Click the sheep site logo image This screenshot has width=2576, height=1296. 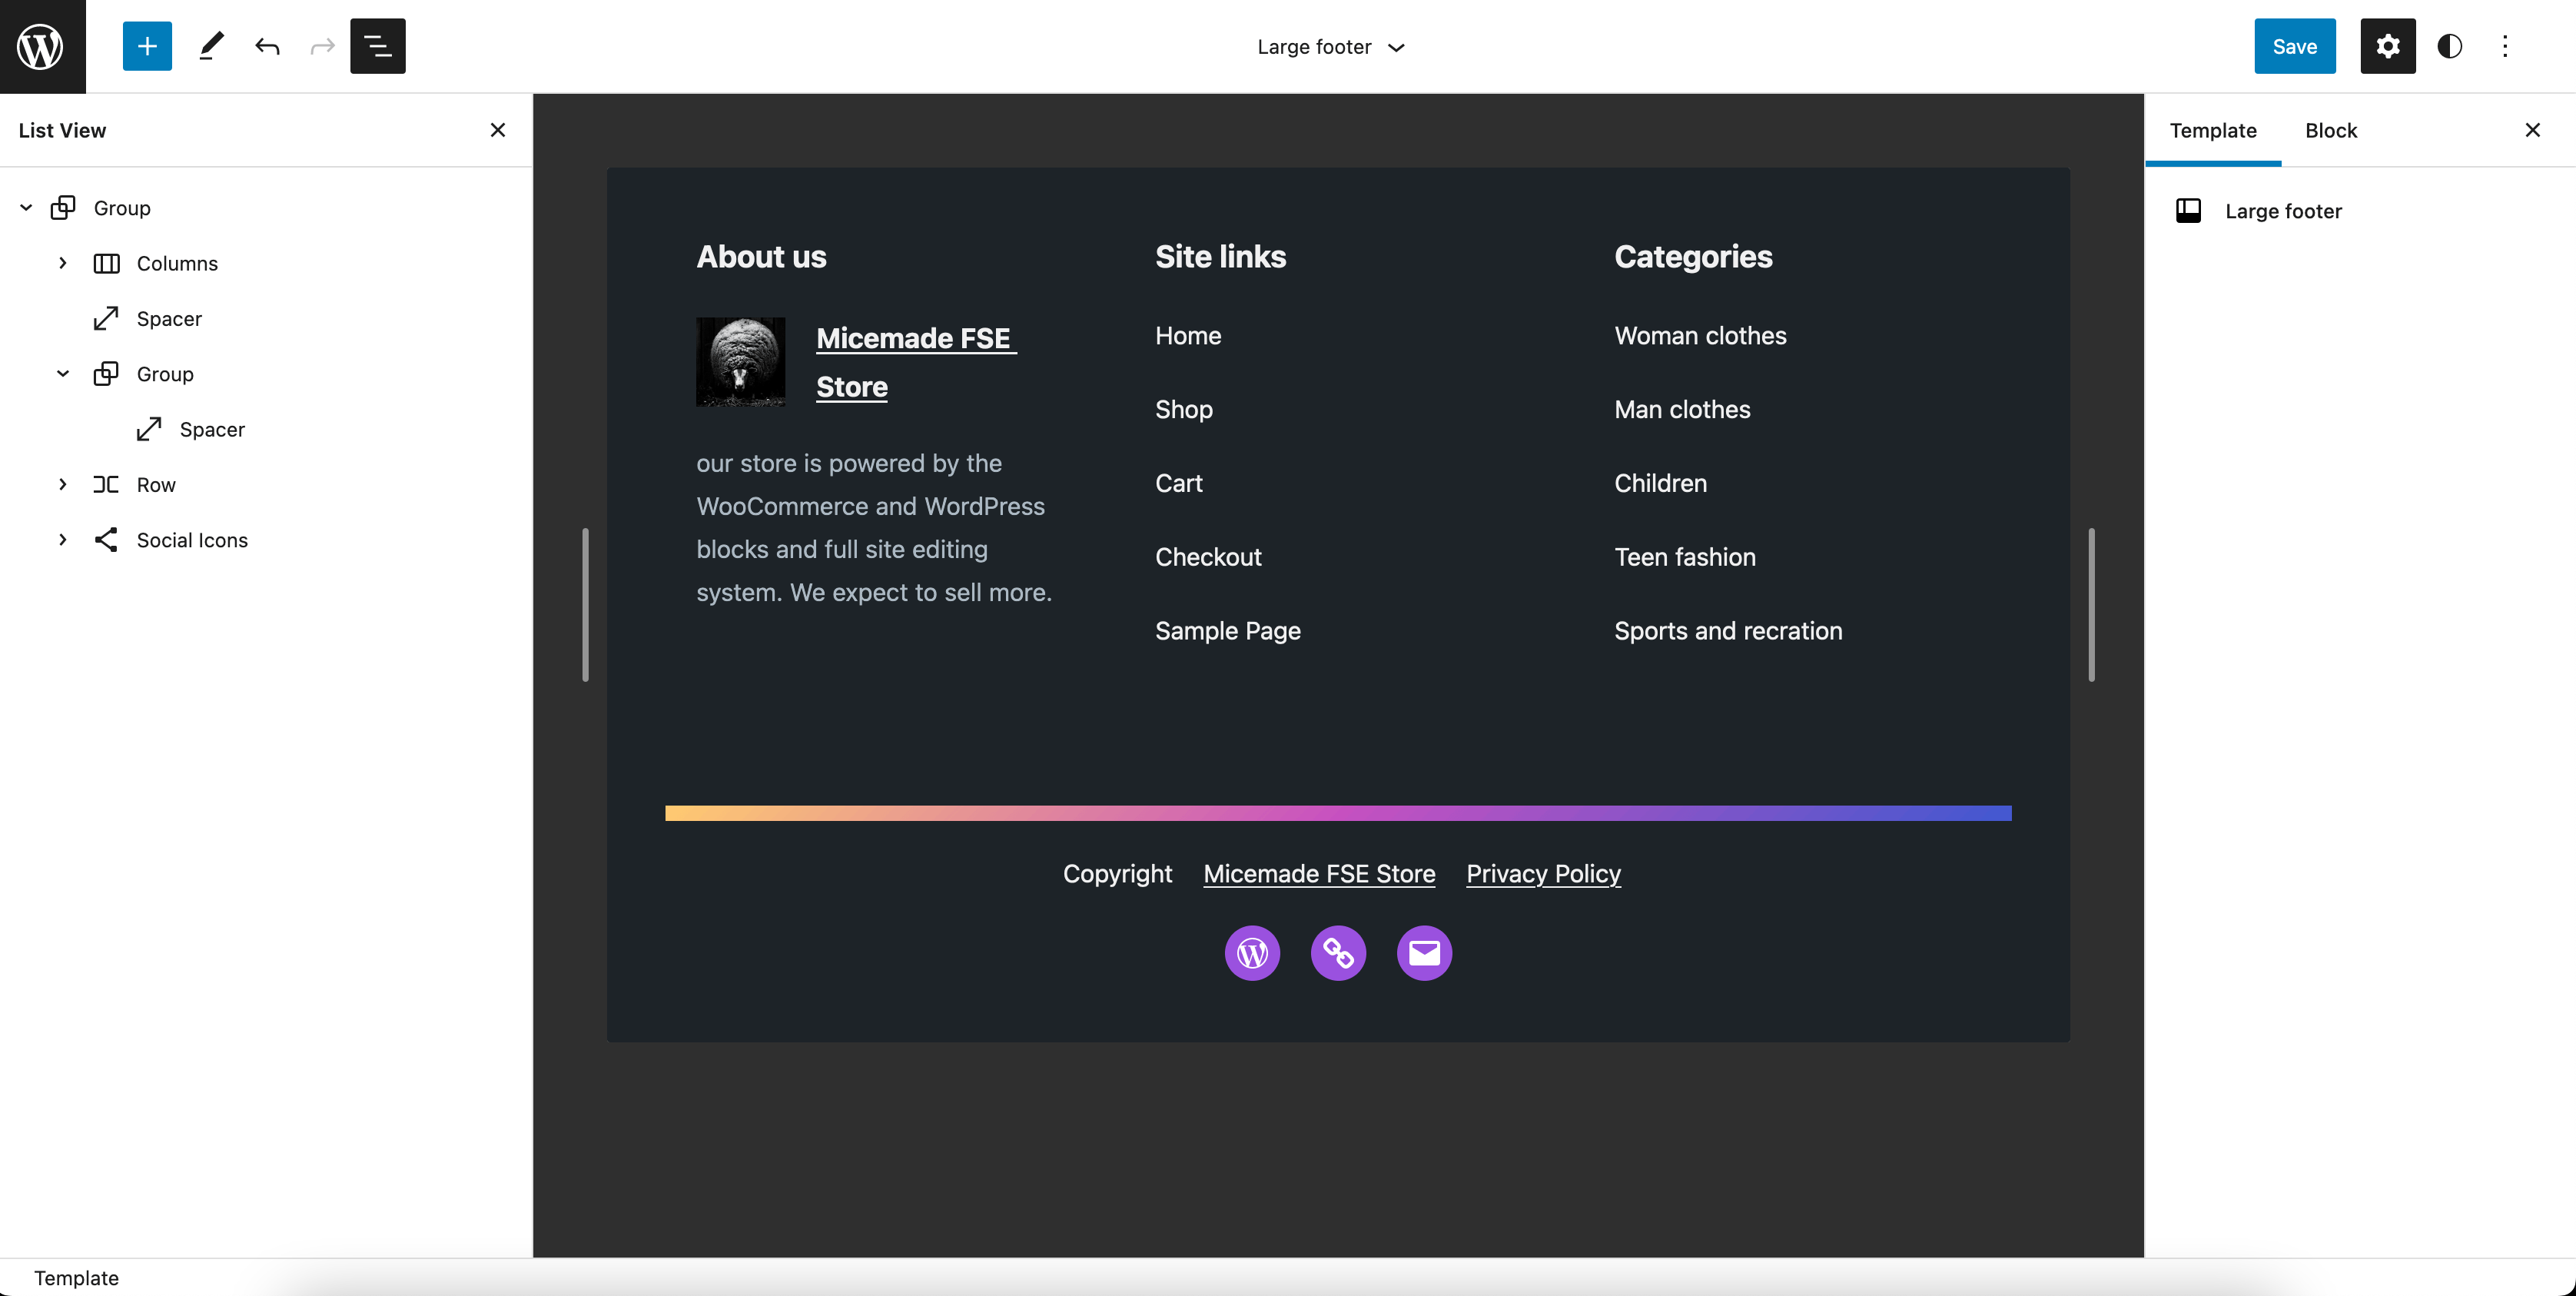741,362
